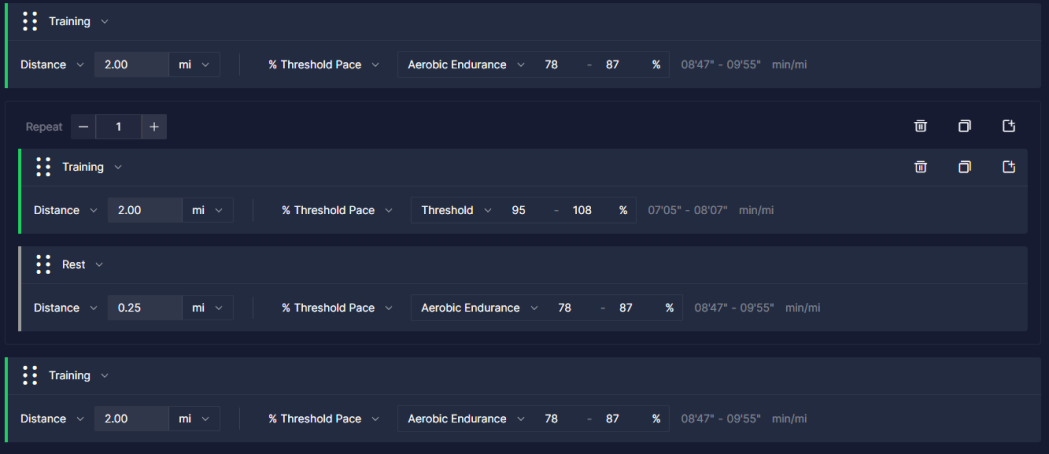Duplicate the Threshold training step via its copy icon
Image resolution: width=1049 pixels, height=454 pixels.
pyautogui.click(x=964, y=167)
